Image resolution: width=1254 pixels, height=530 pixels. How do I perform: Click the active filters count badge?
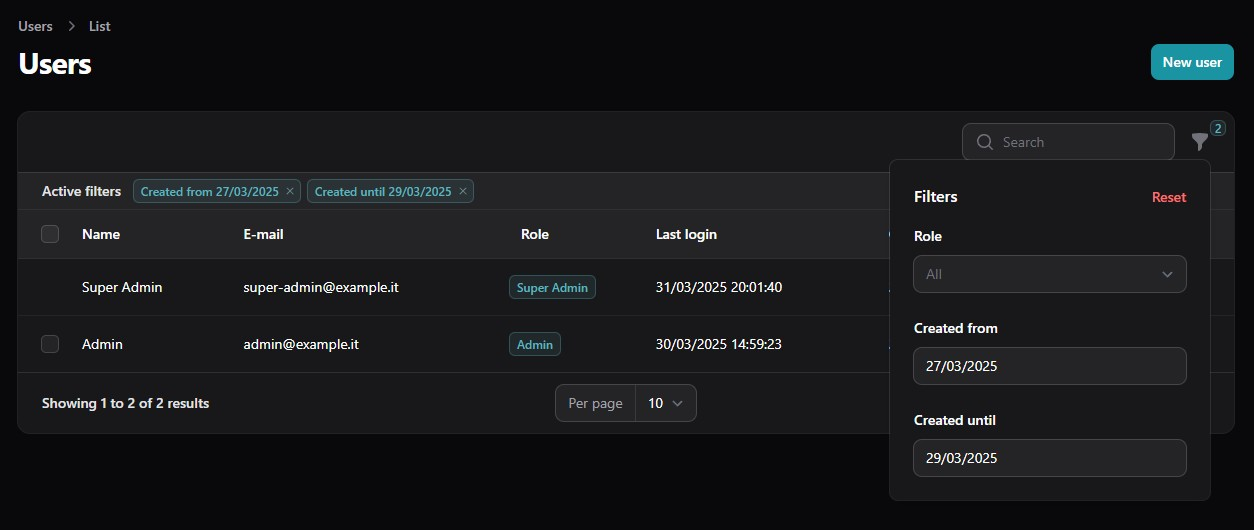(x=1217, y=128)
